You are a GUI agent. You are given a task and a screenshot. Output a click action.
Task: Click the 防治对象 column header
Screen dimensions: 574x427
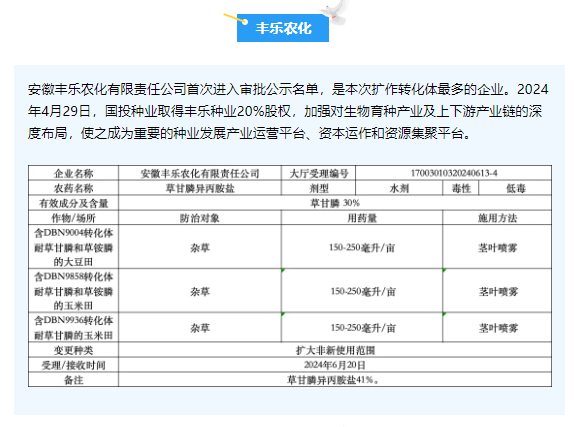point(200,218)
